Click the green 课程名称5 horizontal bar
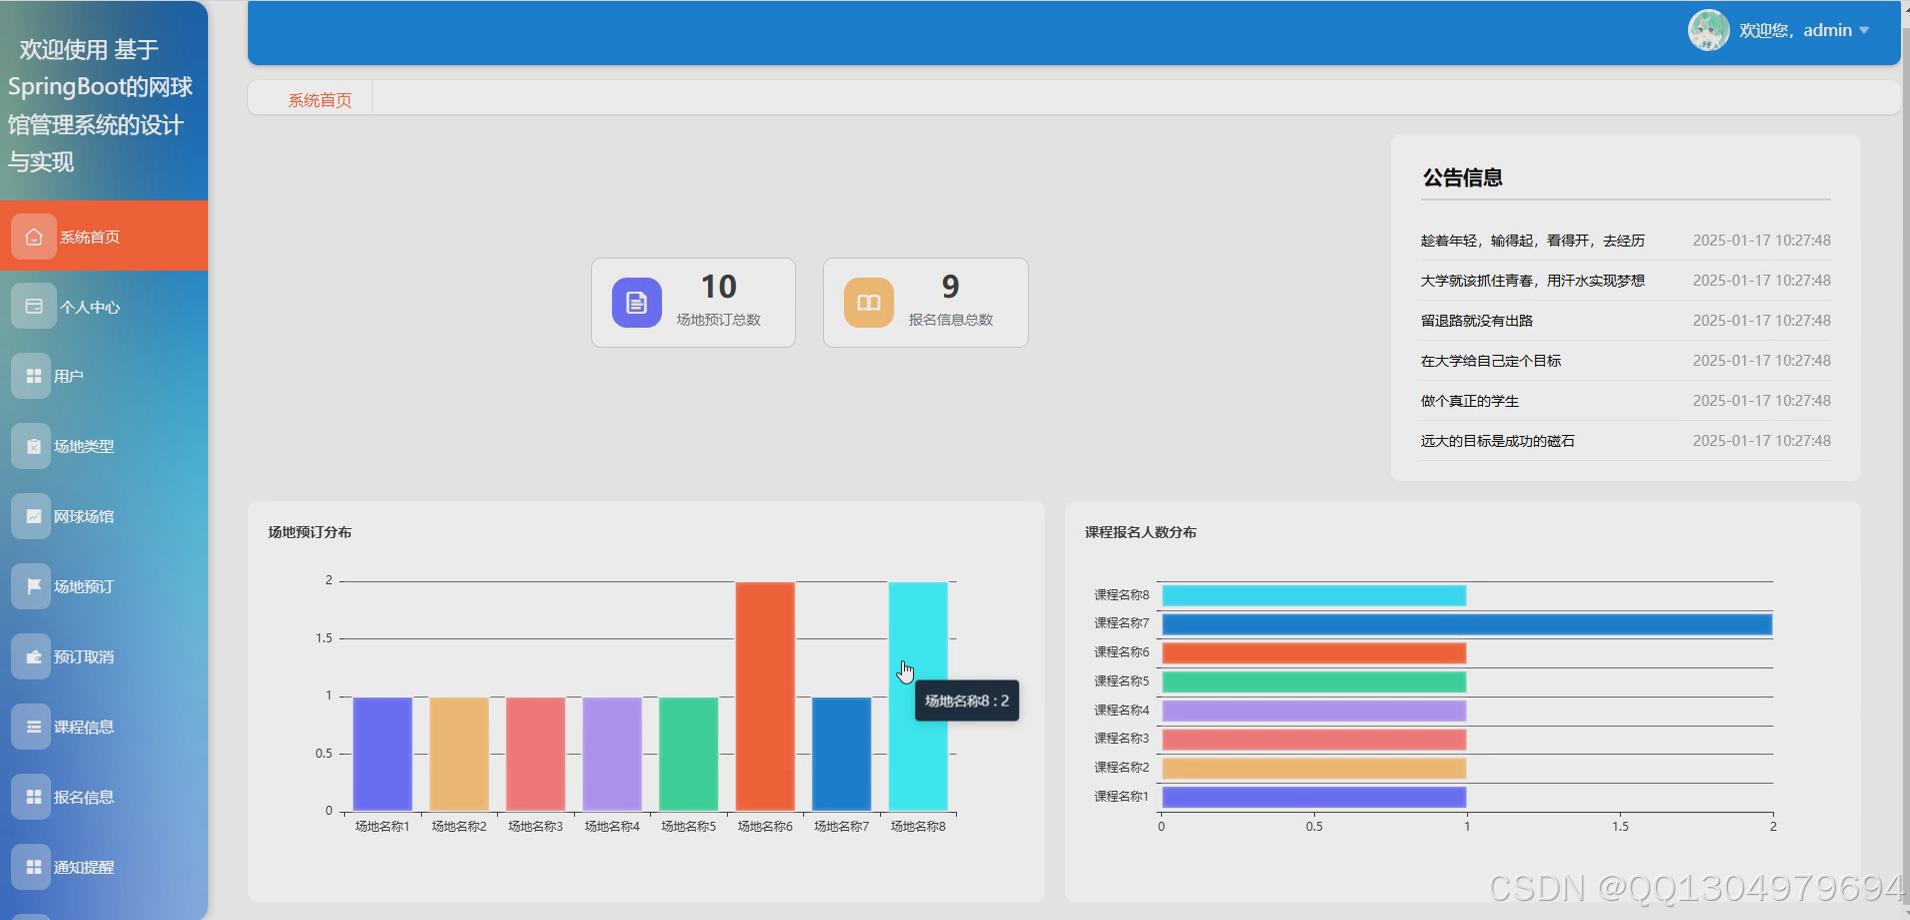Image resolution: width=1910 pixels, height=920 pixels. [1314, 682]
